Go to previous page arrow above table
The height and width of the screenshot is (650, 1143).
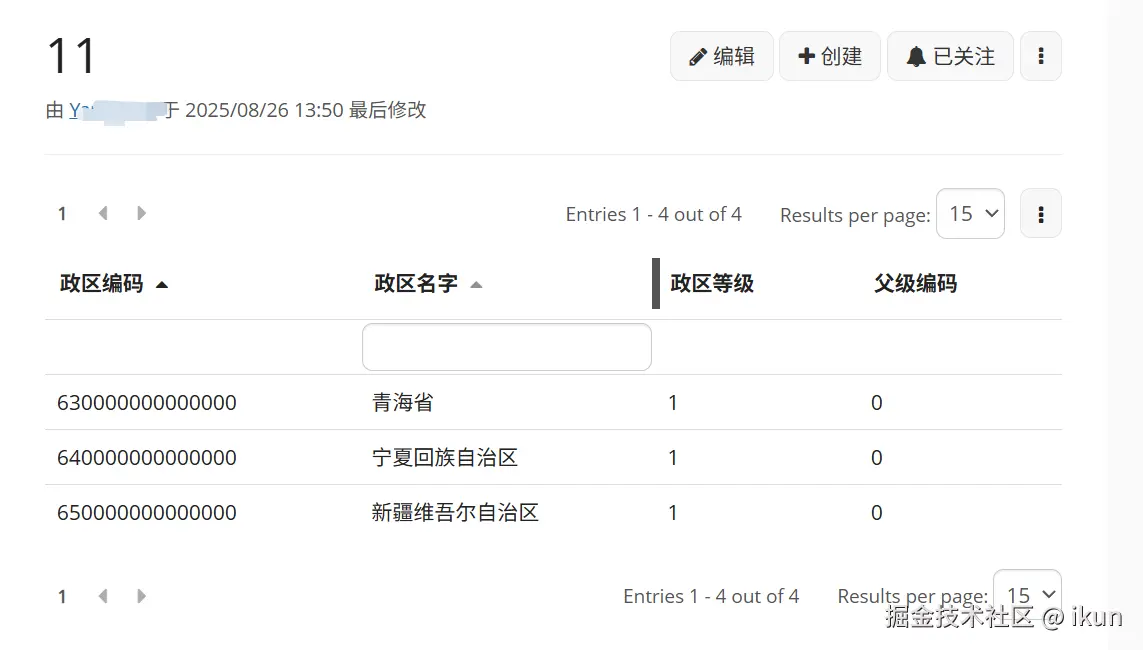pos(102,213)
